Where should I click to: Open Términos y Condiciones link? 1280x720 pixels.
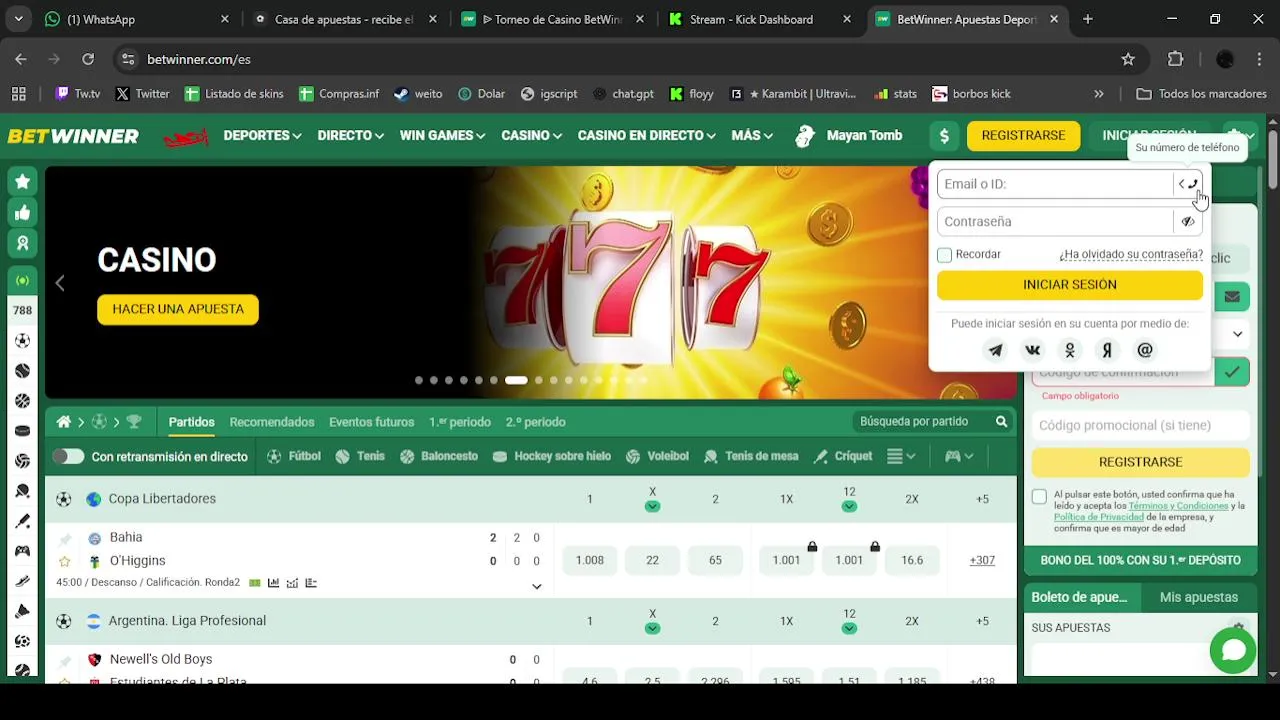(1178, 506)
